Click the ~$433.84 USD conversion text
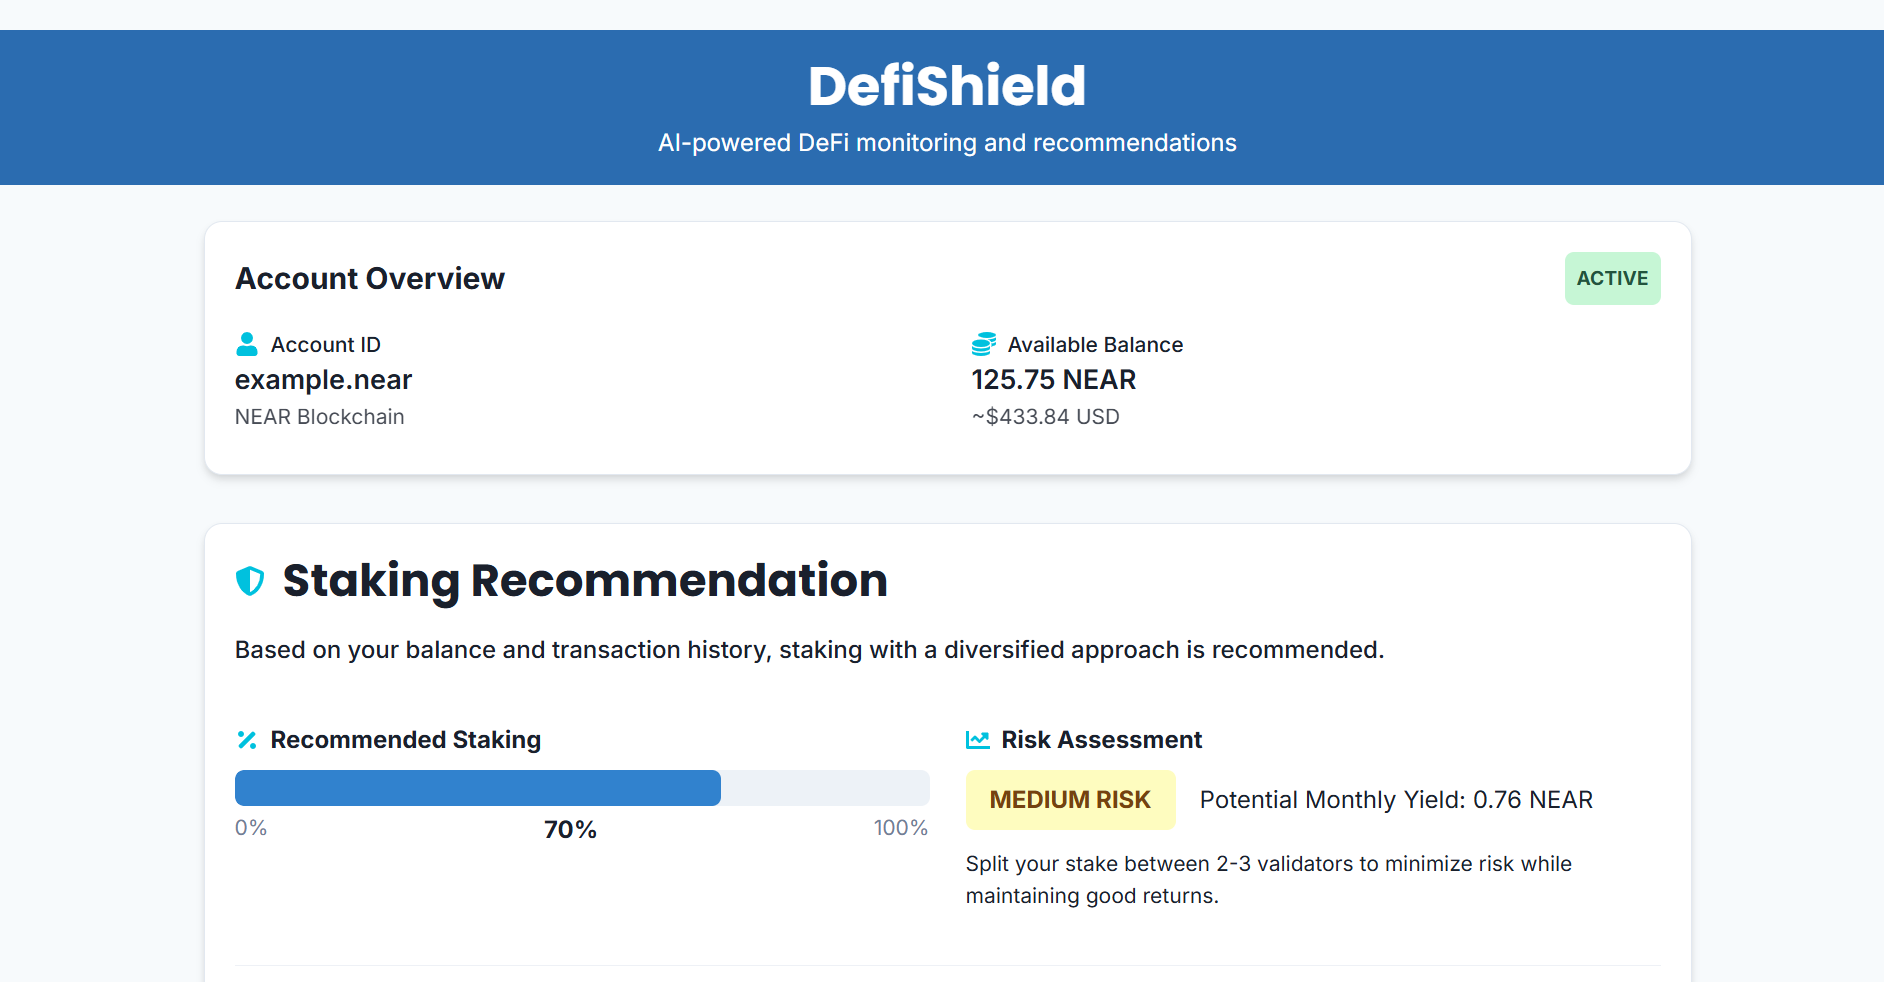Viewport: 1884px width, 982px height. (x=1045, y=417)
